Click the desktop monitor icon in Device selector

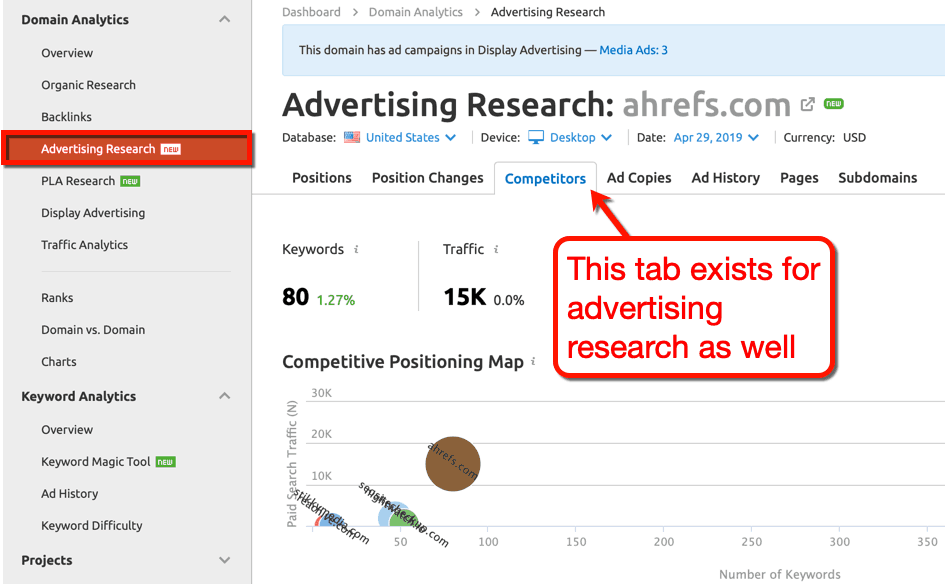tap(535, 137)
